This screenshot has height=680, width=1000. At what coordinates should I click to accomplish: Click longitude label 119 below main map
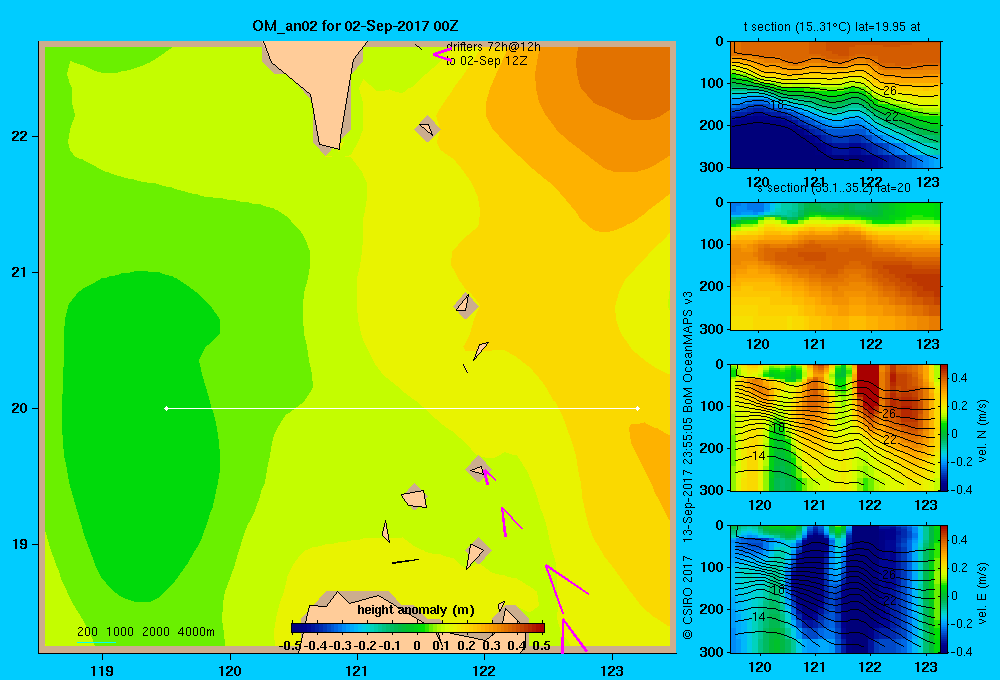click(x=102, y=670)
